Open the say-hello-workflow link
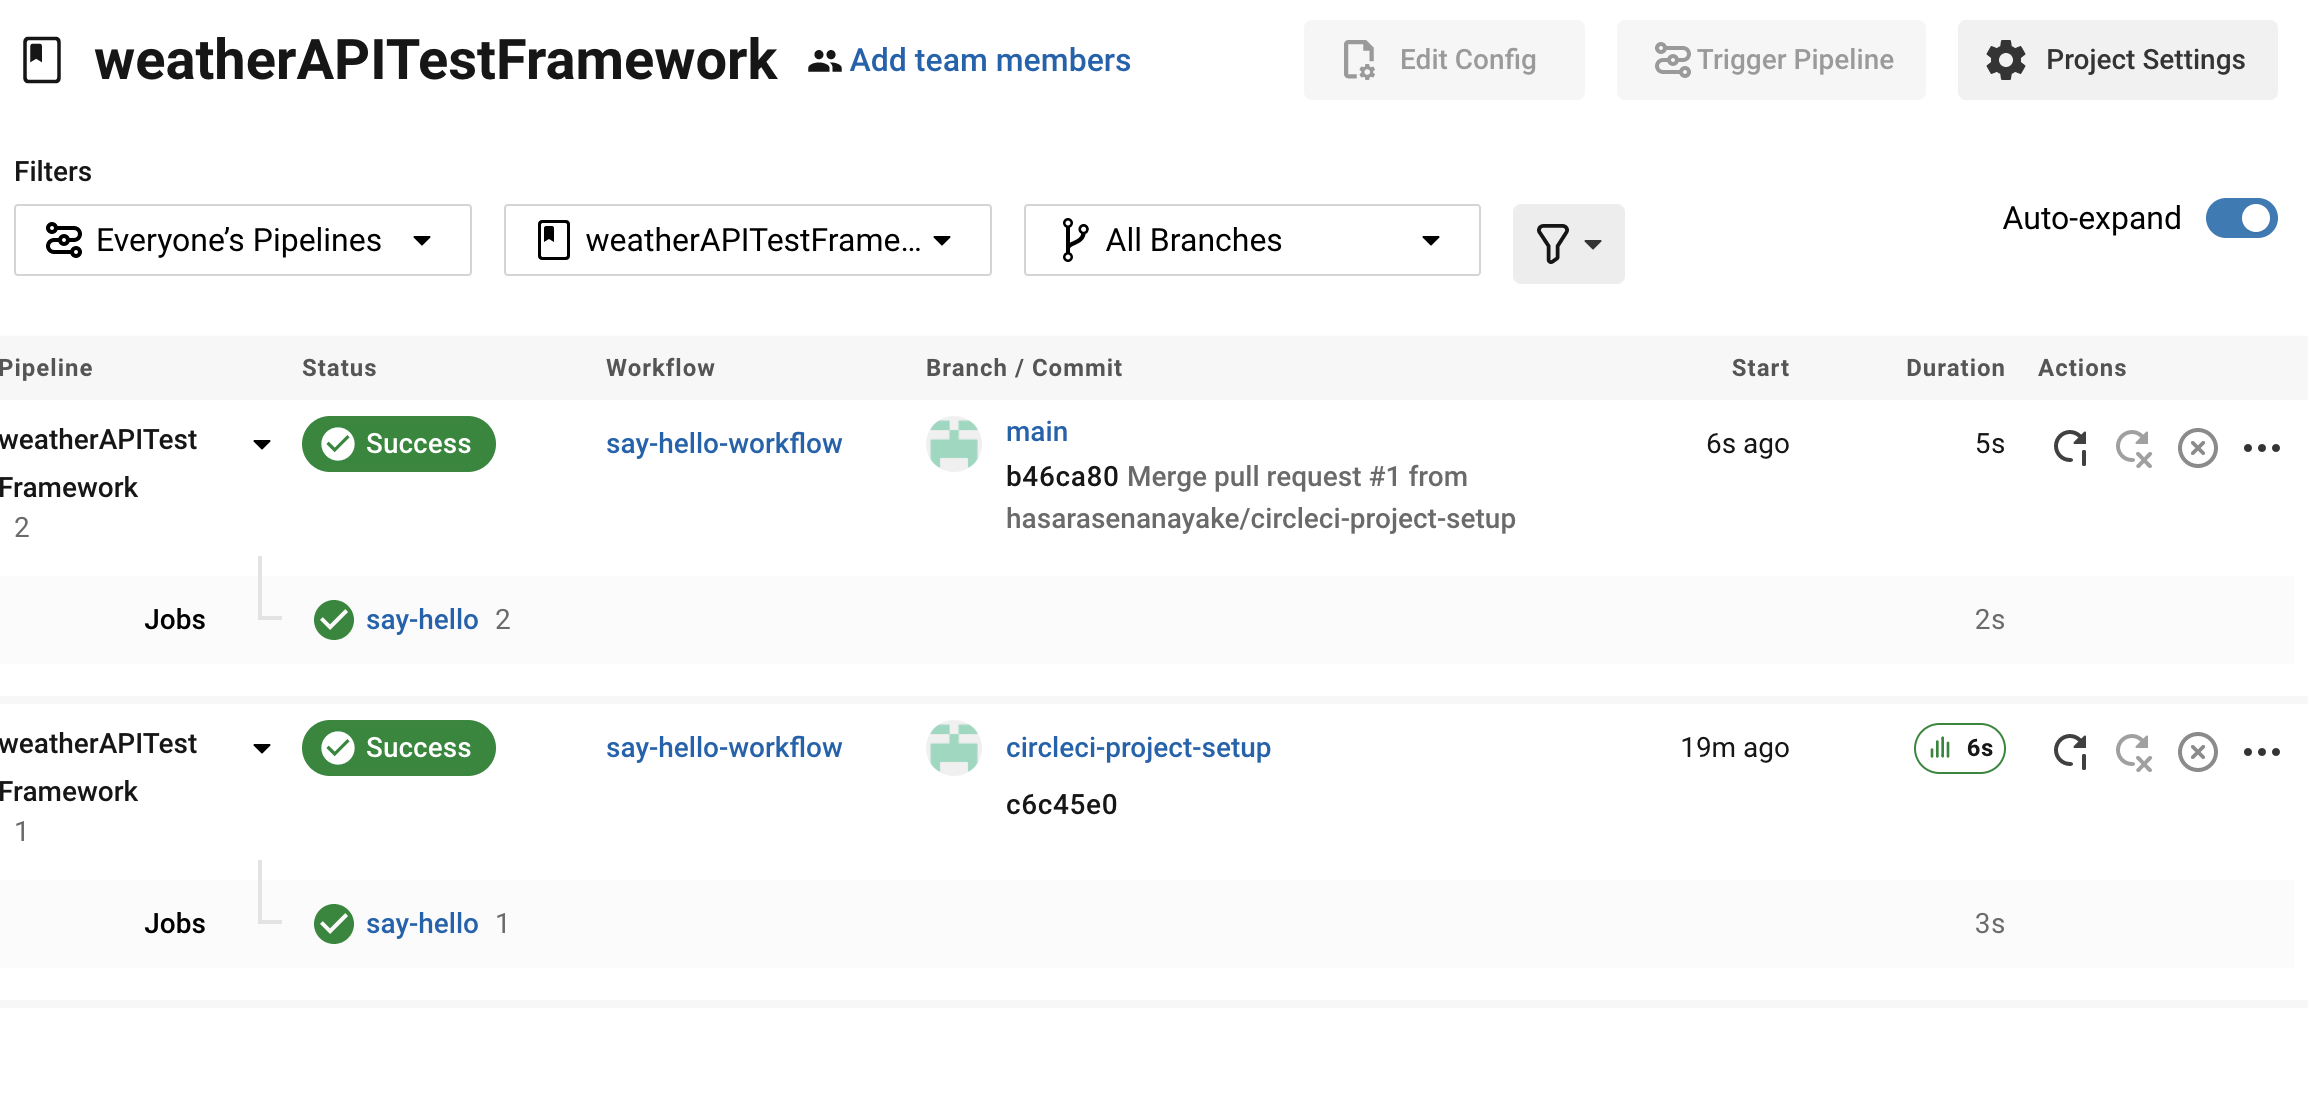This screenshot has height=1110, width=2308. pos(724,444)
